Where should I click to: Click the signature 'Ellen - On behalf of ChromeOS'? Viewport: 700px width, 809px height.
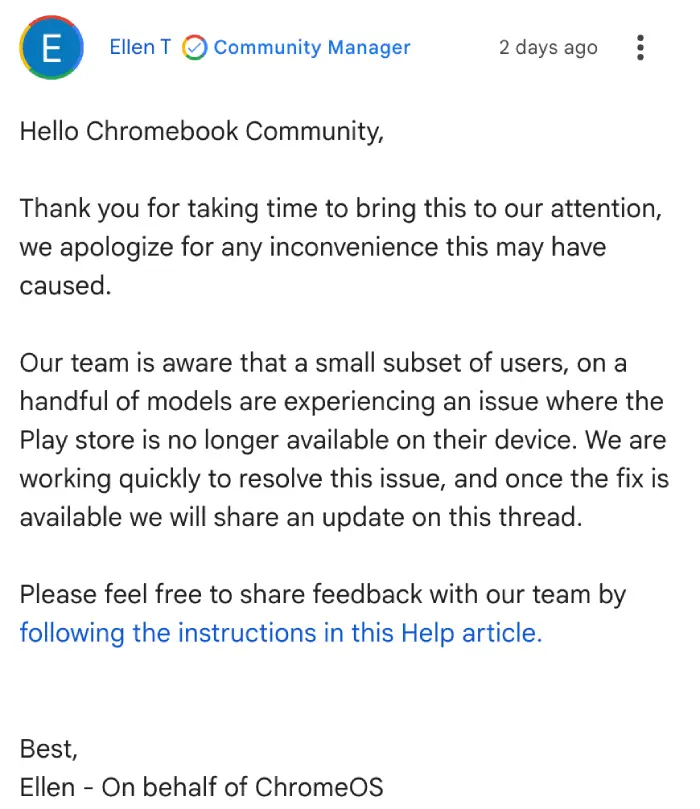202,787
